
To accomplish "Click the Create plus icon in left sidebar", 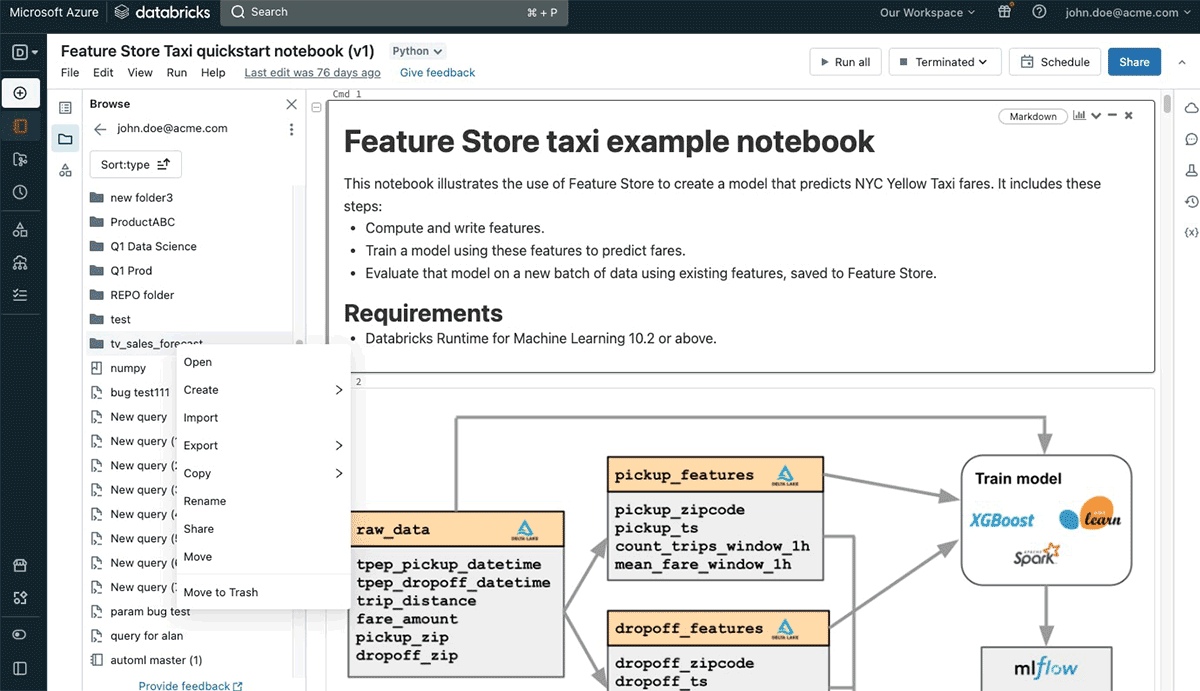I will click(21, 93).
